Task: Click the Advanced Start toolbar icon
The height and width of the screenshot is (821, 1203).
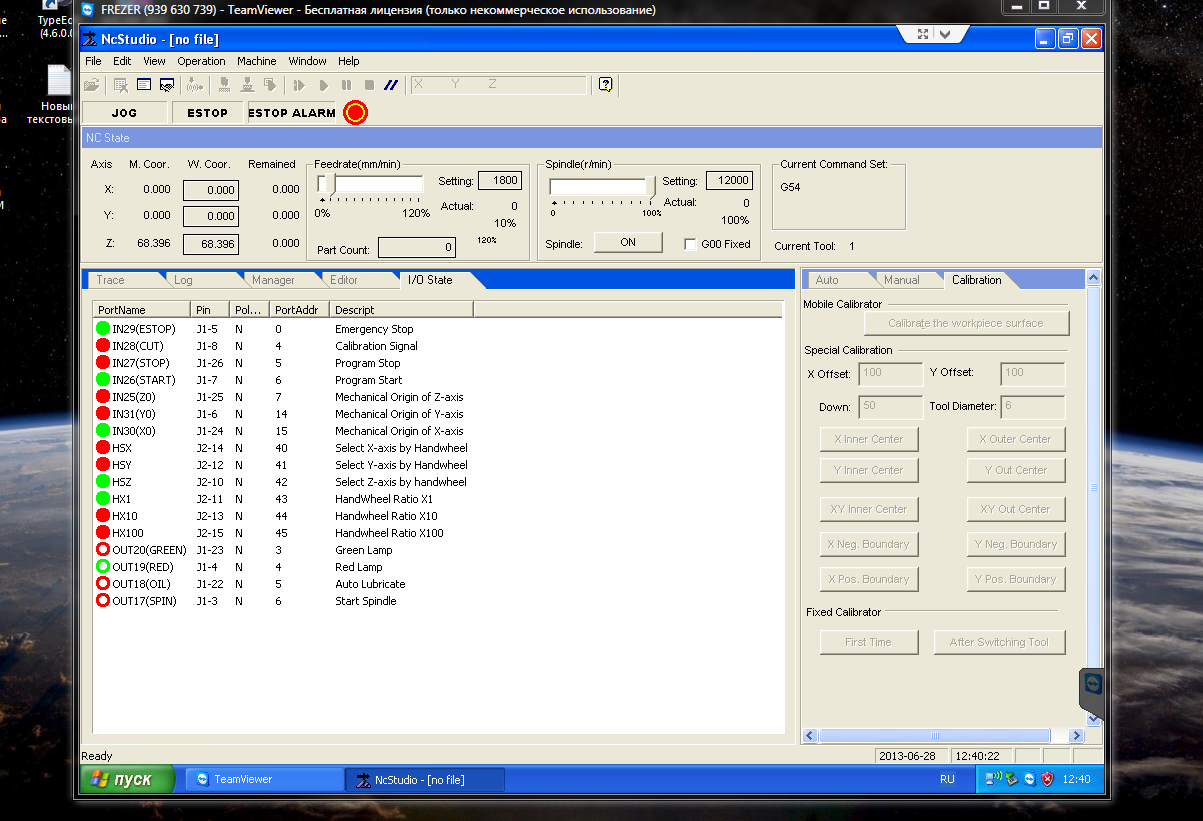Action: coord(299,85)
